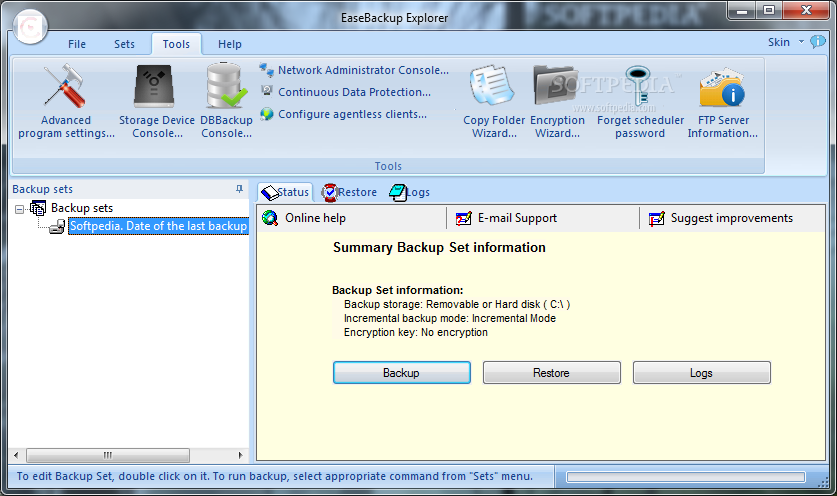Click the E-mail Support icon
Image resolution: width=837 pixels, height=496 pixels.
463,218
